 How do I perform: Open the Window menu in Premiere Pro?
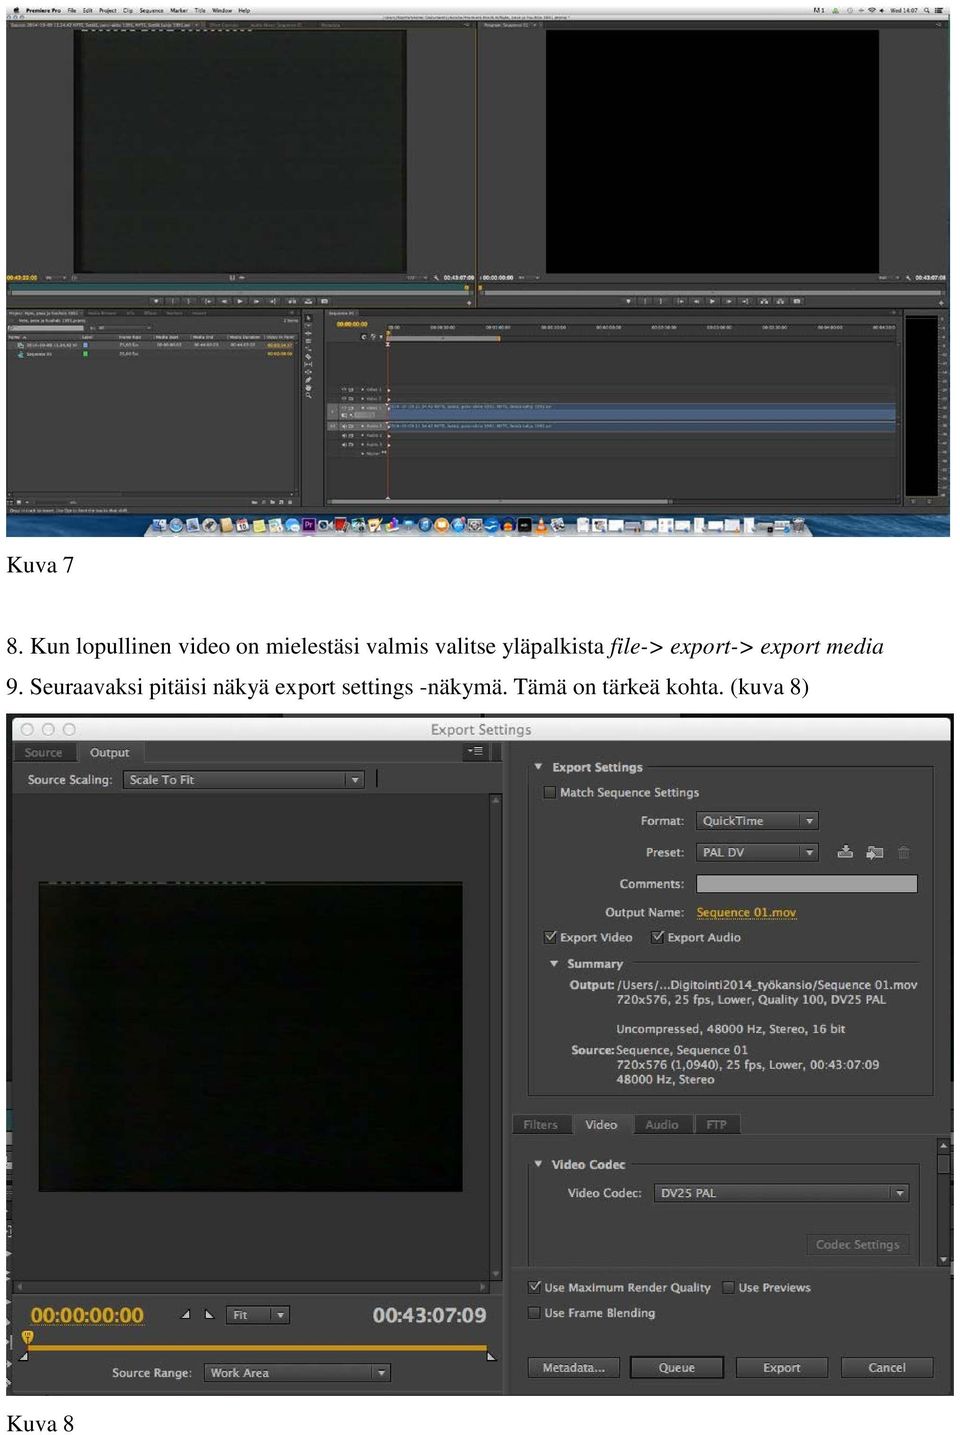tap(222, 10)
